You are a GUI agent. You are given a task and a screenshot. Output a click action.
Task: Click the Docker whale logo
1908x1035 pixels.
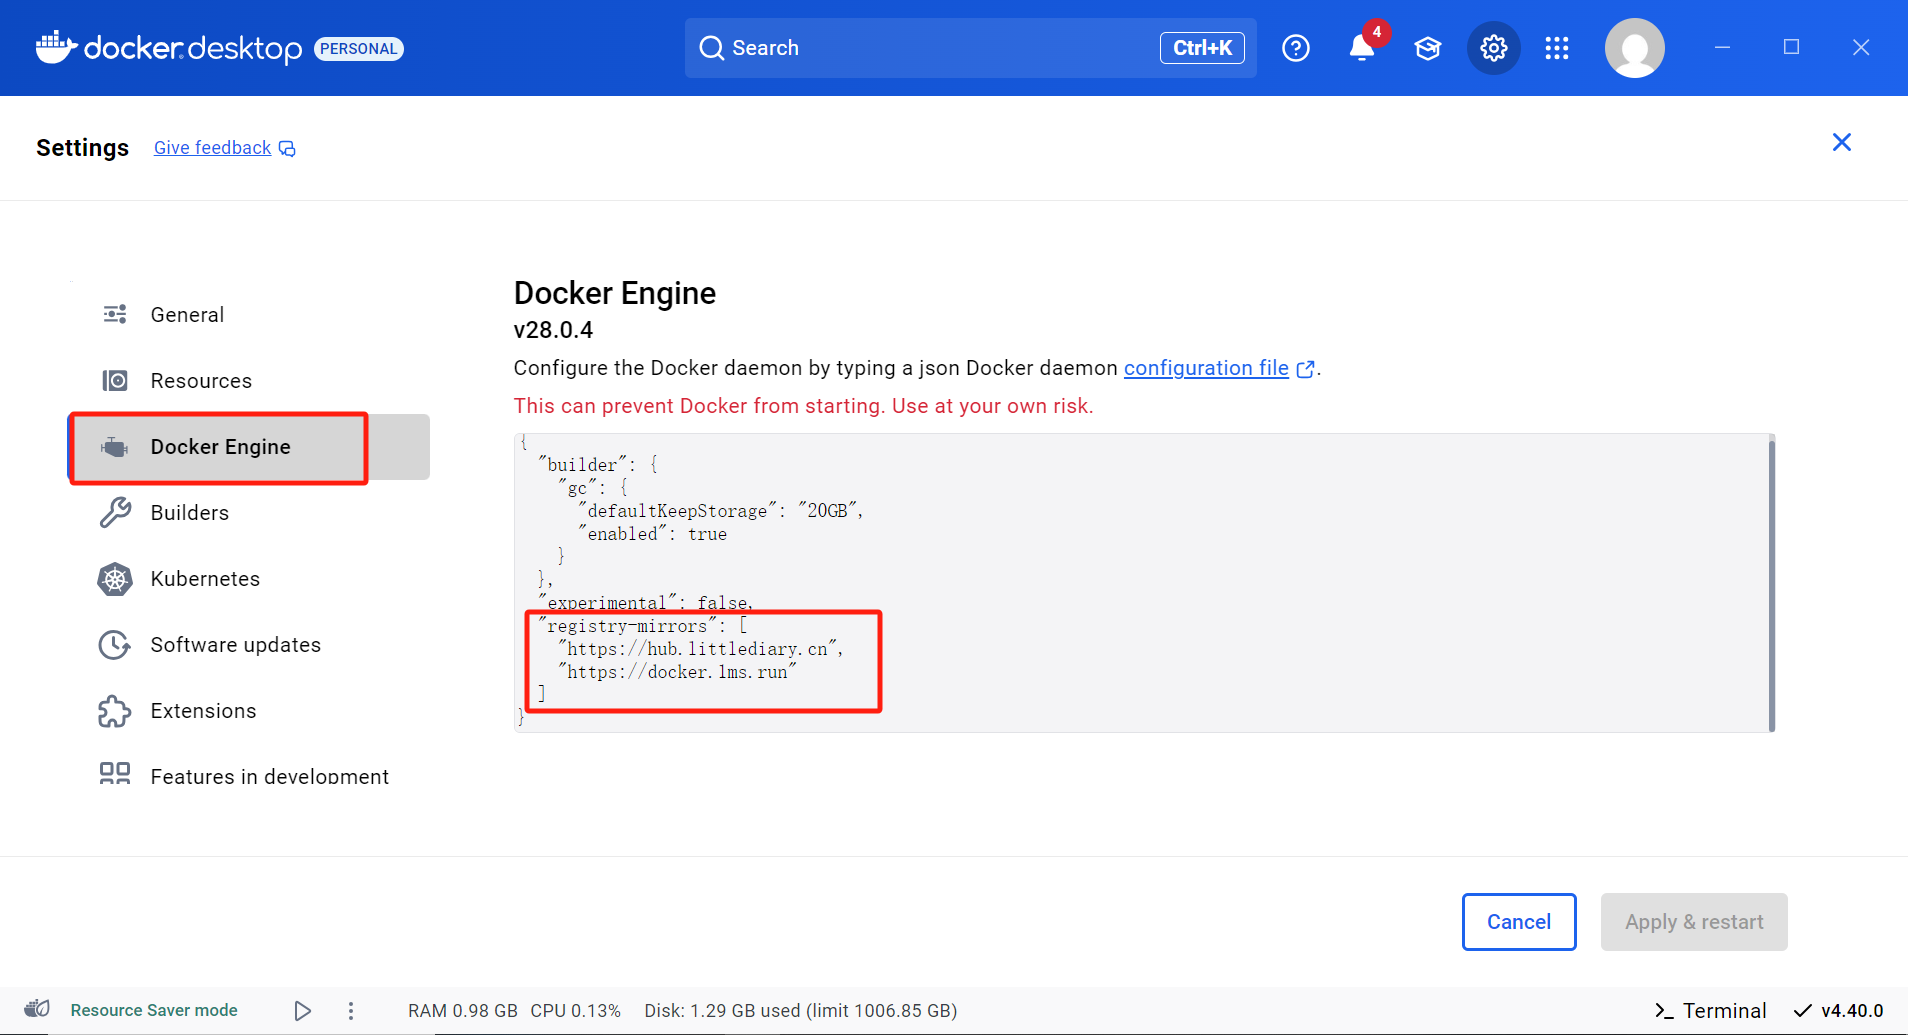coord(56,47)
